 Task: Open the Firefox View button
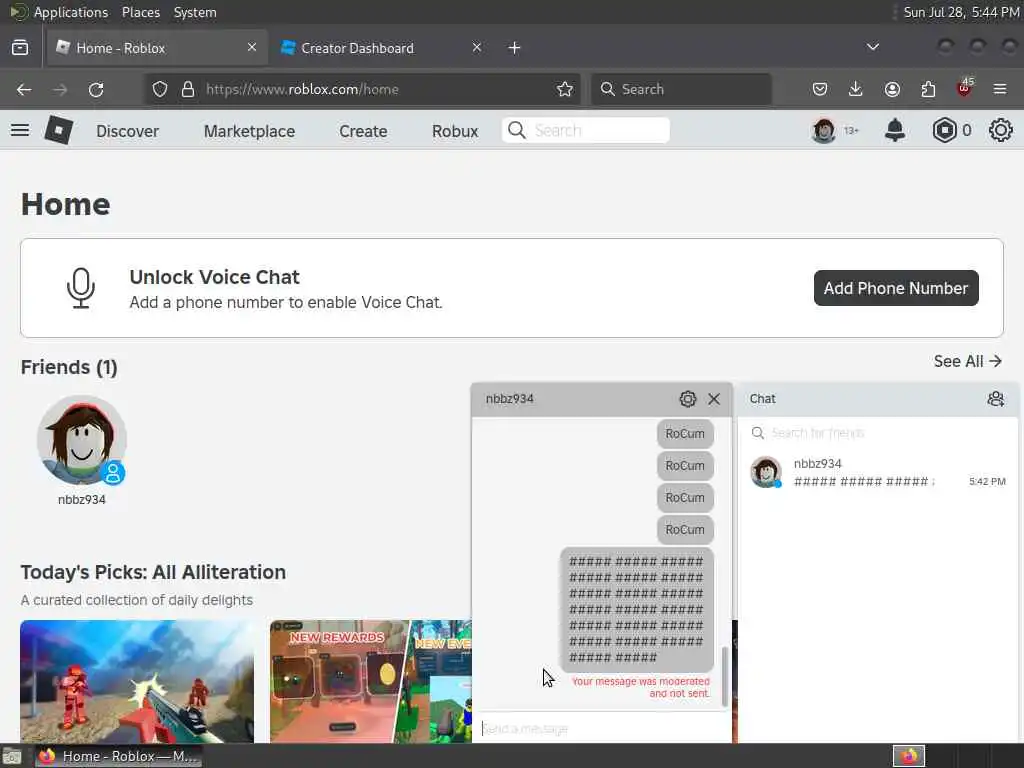click(x=20, y=48)
